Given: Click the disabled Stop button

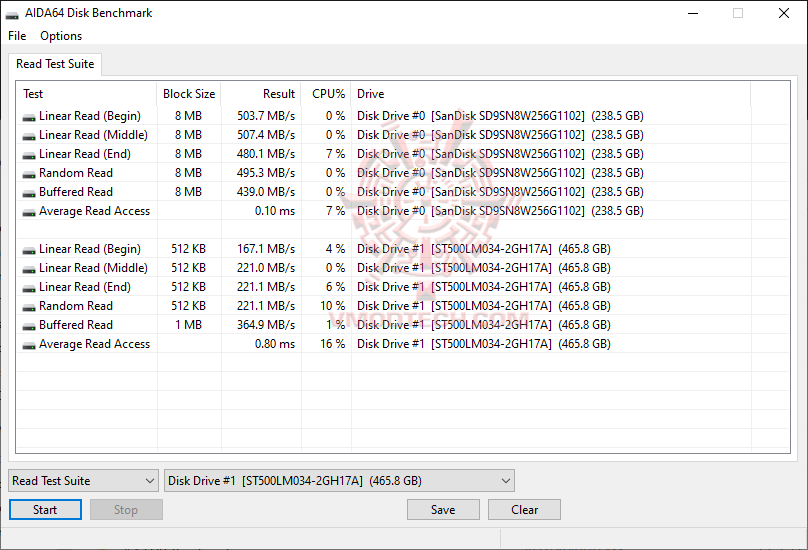Looking at the screenshot, I should tap(126, 509).
